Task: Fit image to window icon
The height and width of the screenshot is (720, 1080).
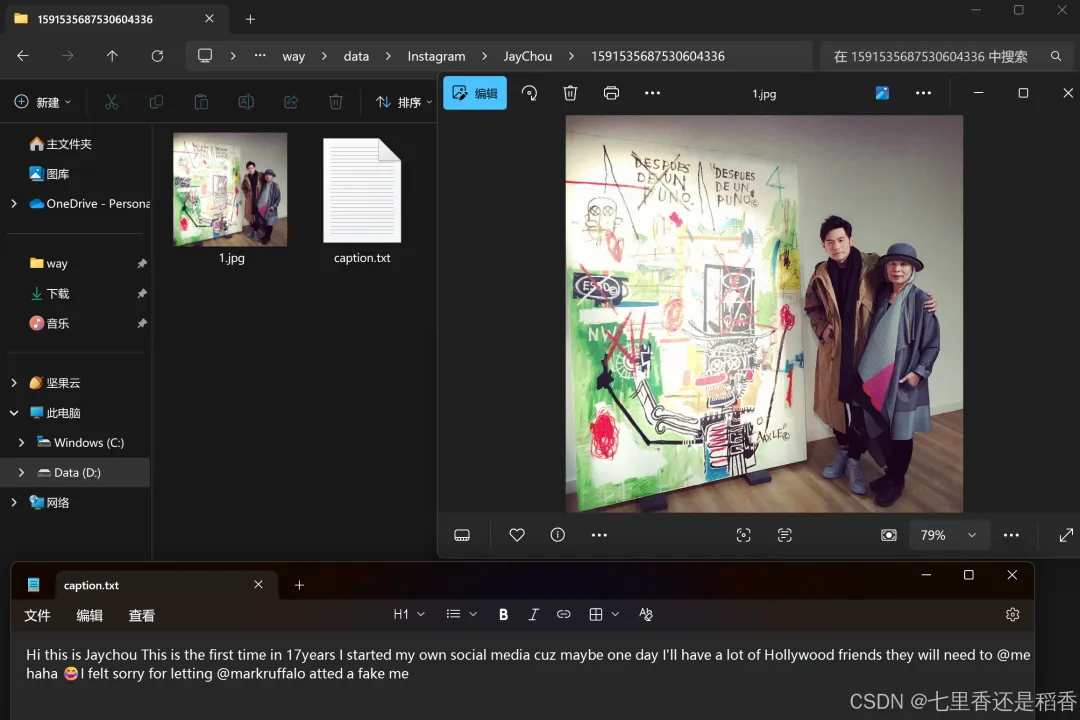Action: click(889, 535)
